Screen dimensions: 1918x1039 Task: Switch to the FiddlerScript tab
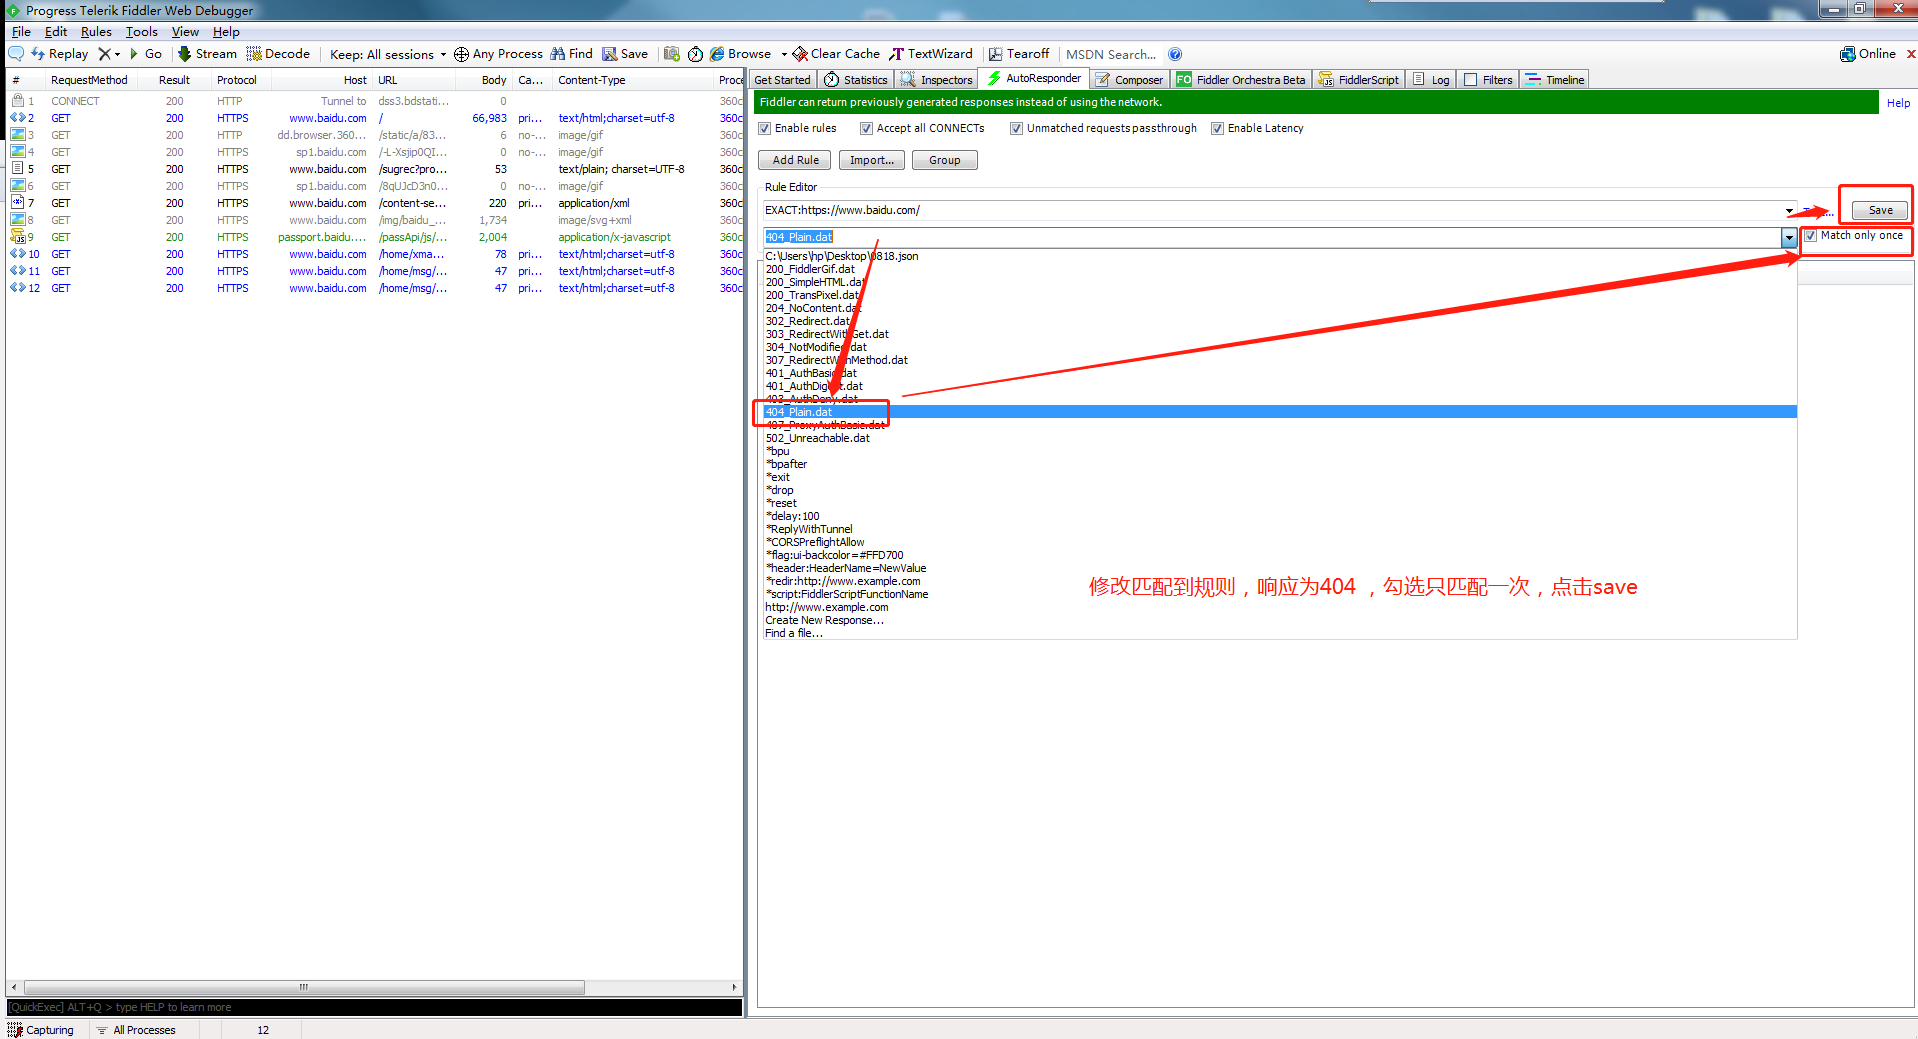[x=1359, y=80]
